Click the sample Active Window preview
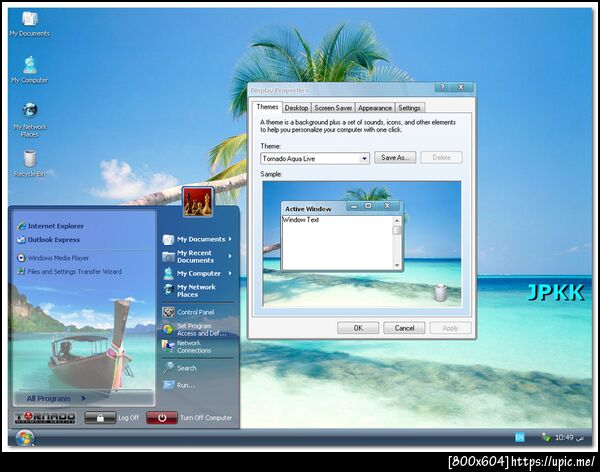 (342, 236)
